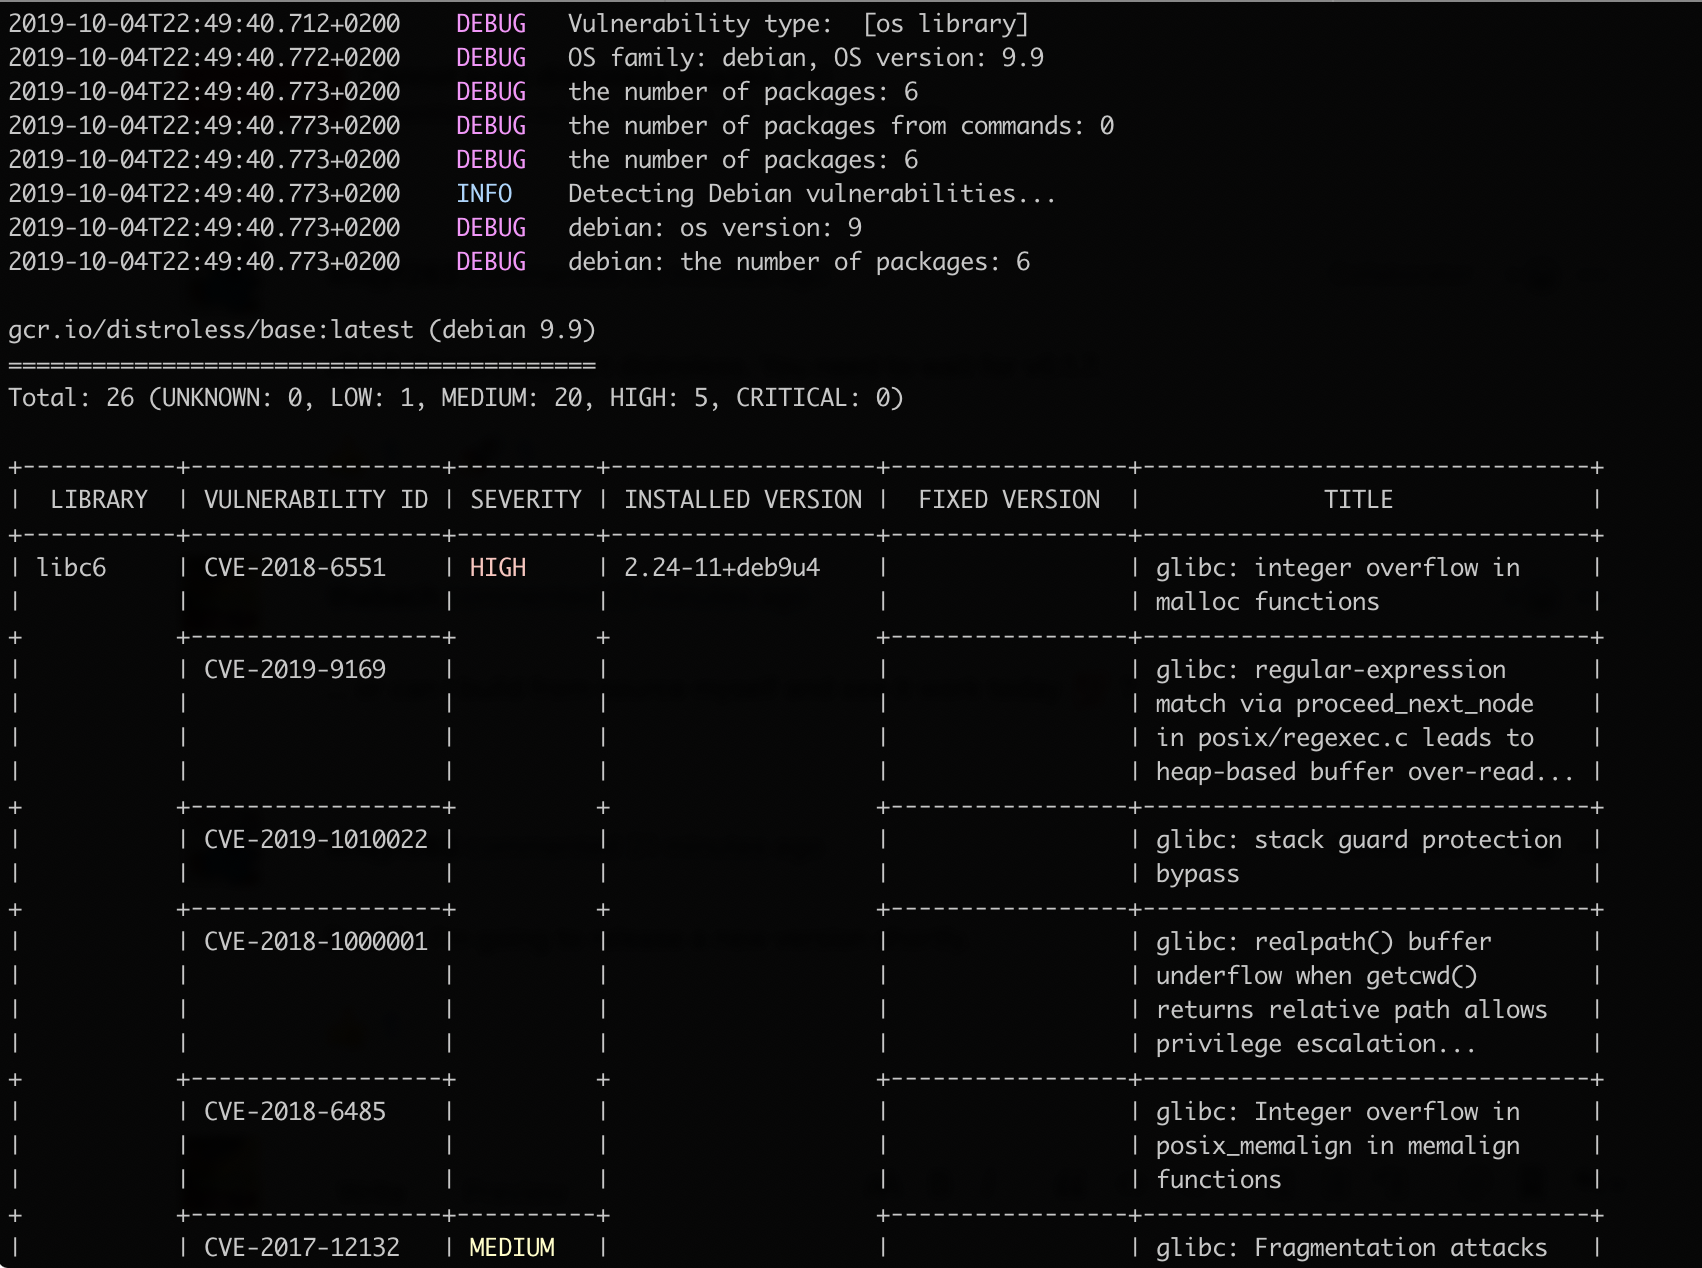Click the INFO log level label

click(484, 194)
